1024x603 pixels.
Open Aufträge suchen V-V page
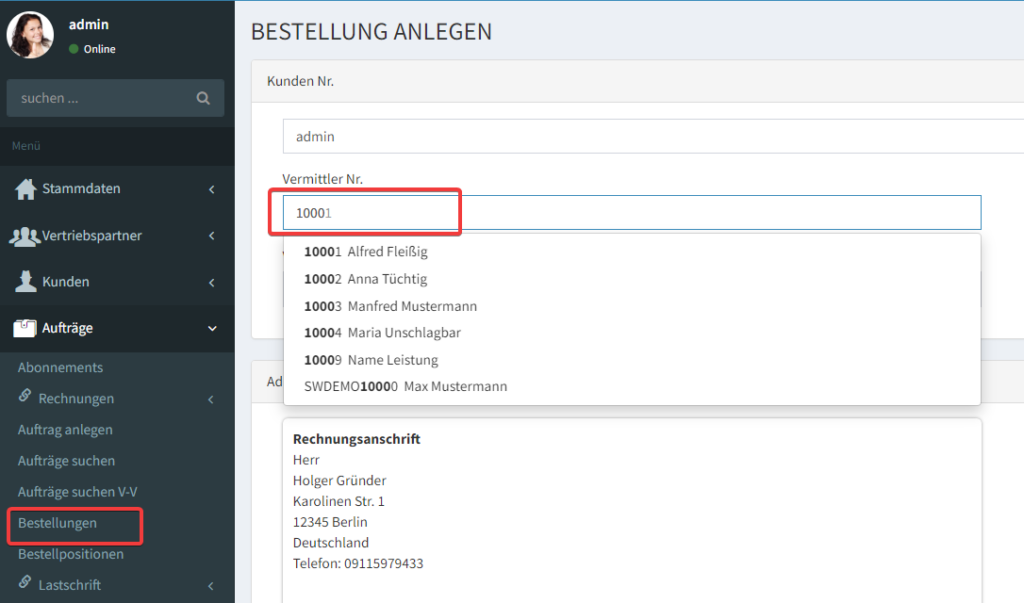coord(75,492)
